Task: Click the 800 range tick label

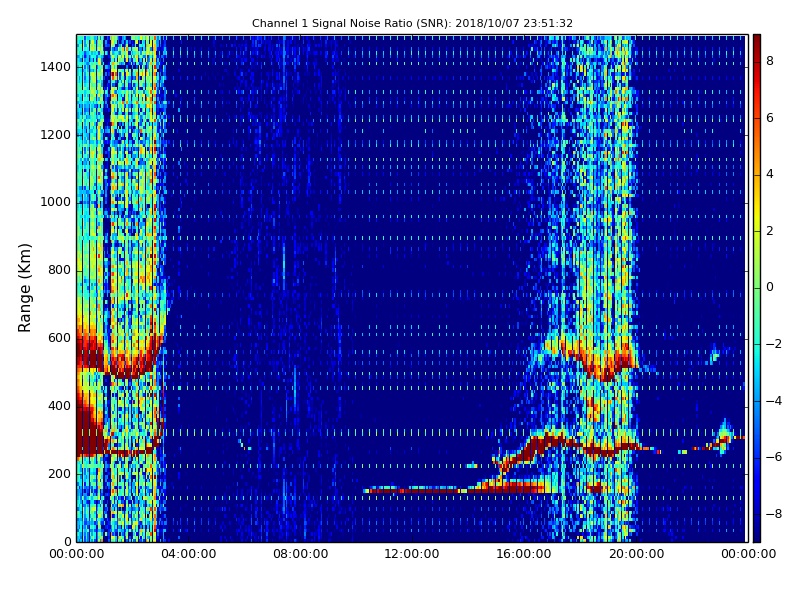Action: pos(59,270)
